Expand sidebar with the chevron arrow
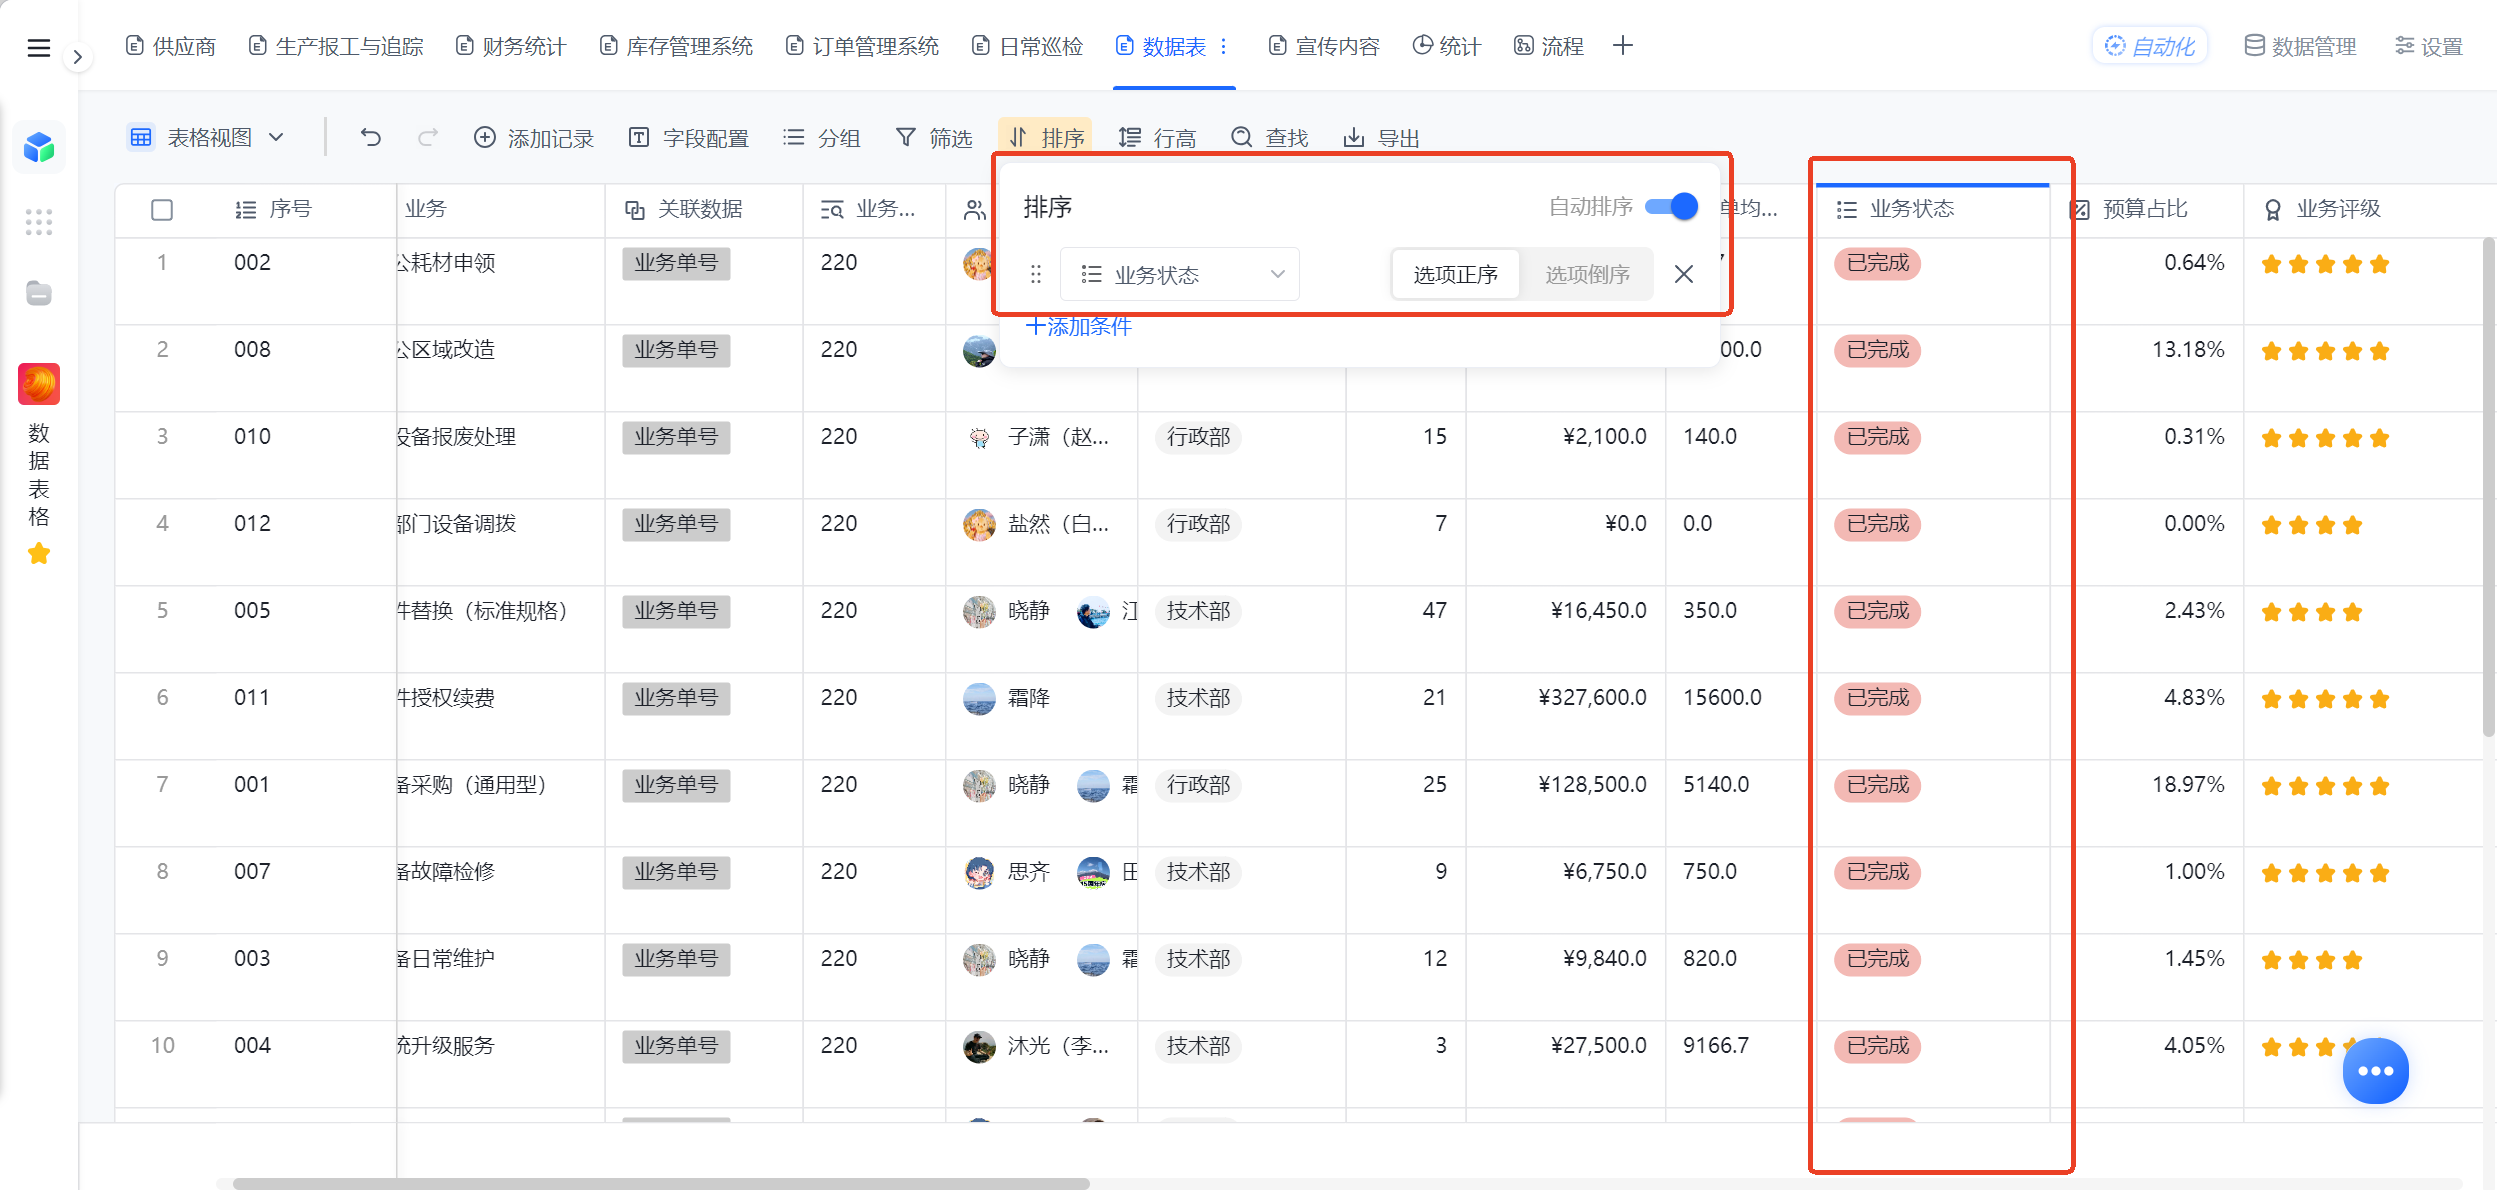2497x1190 pixels. click(x=77, y=57)
